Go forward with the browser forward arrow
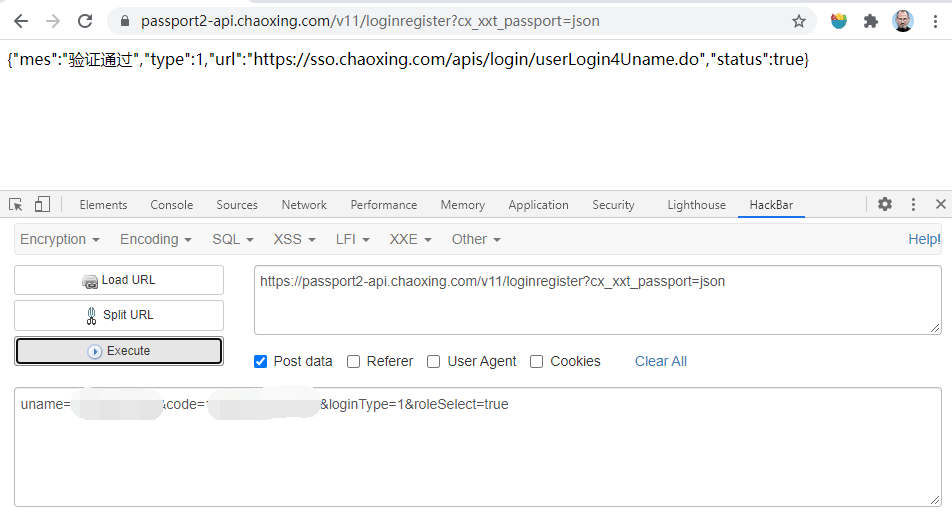 [53, 21]
